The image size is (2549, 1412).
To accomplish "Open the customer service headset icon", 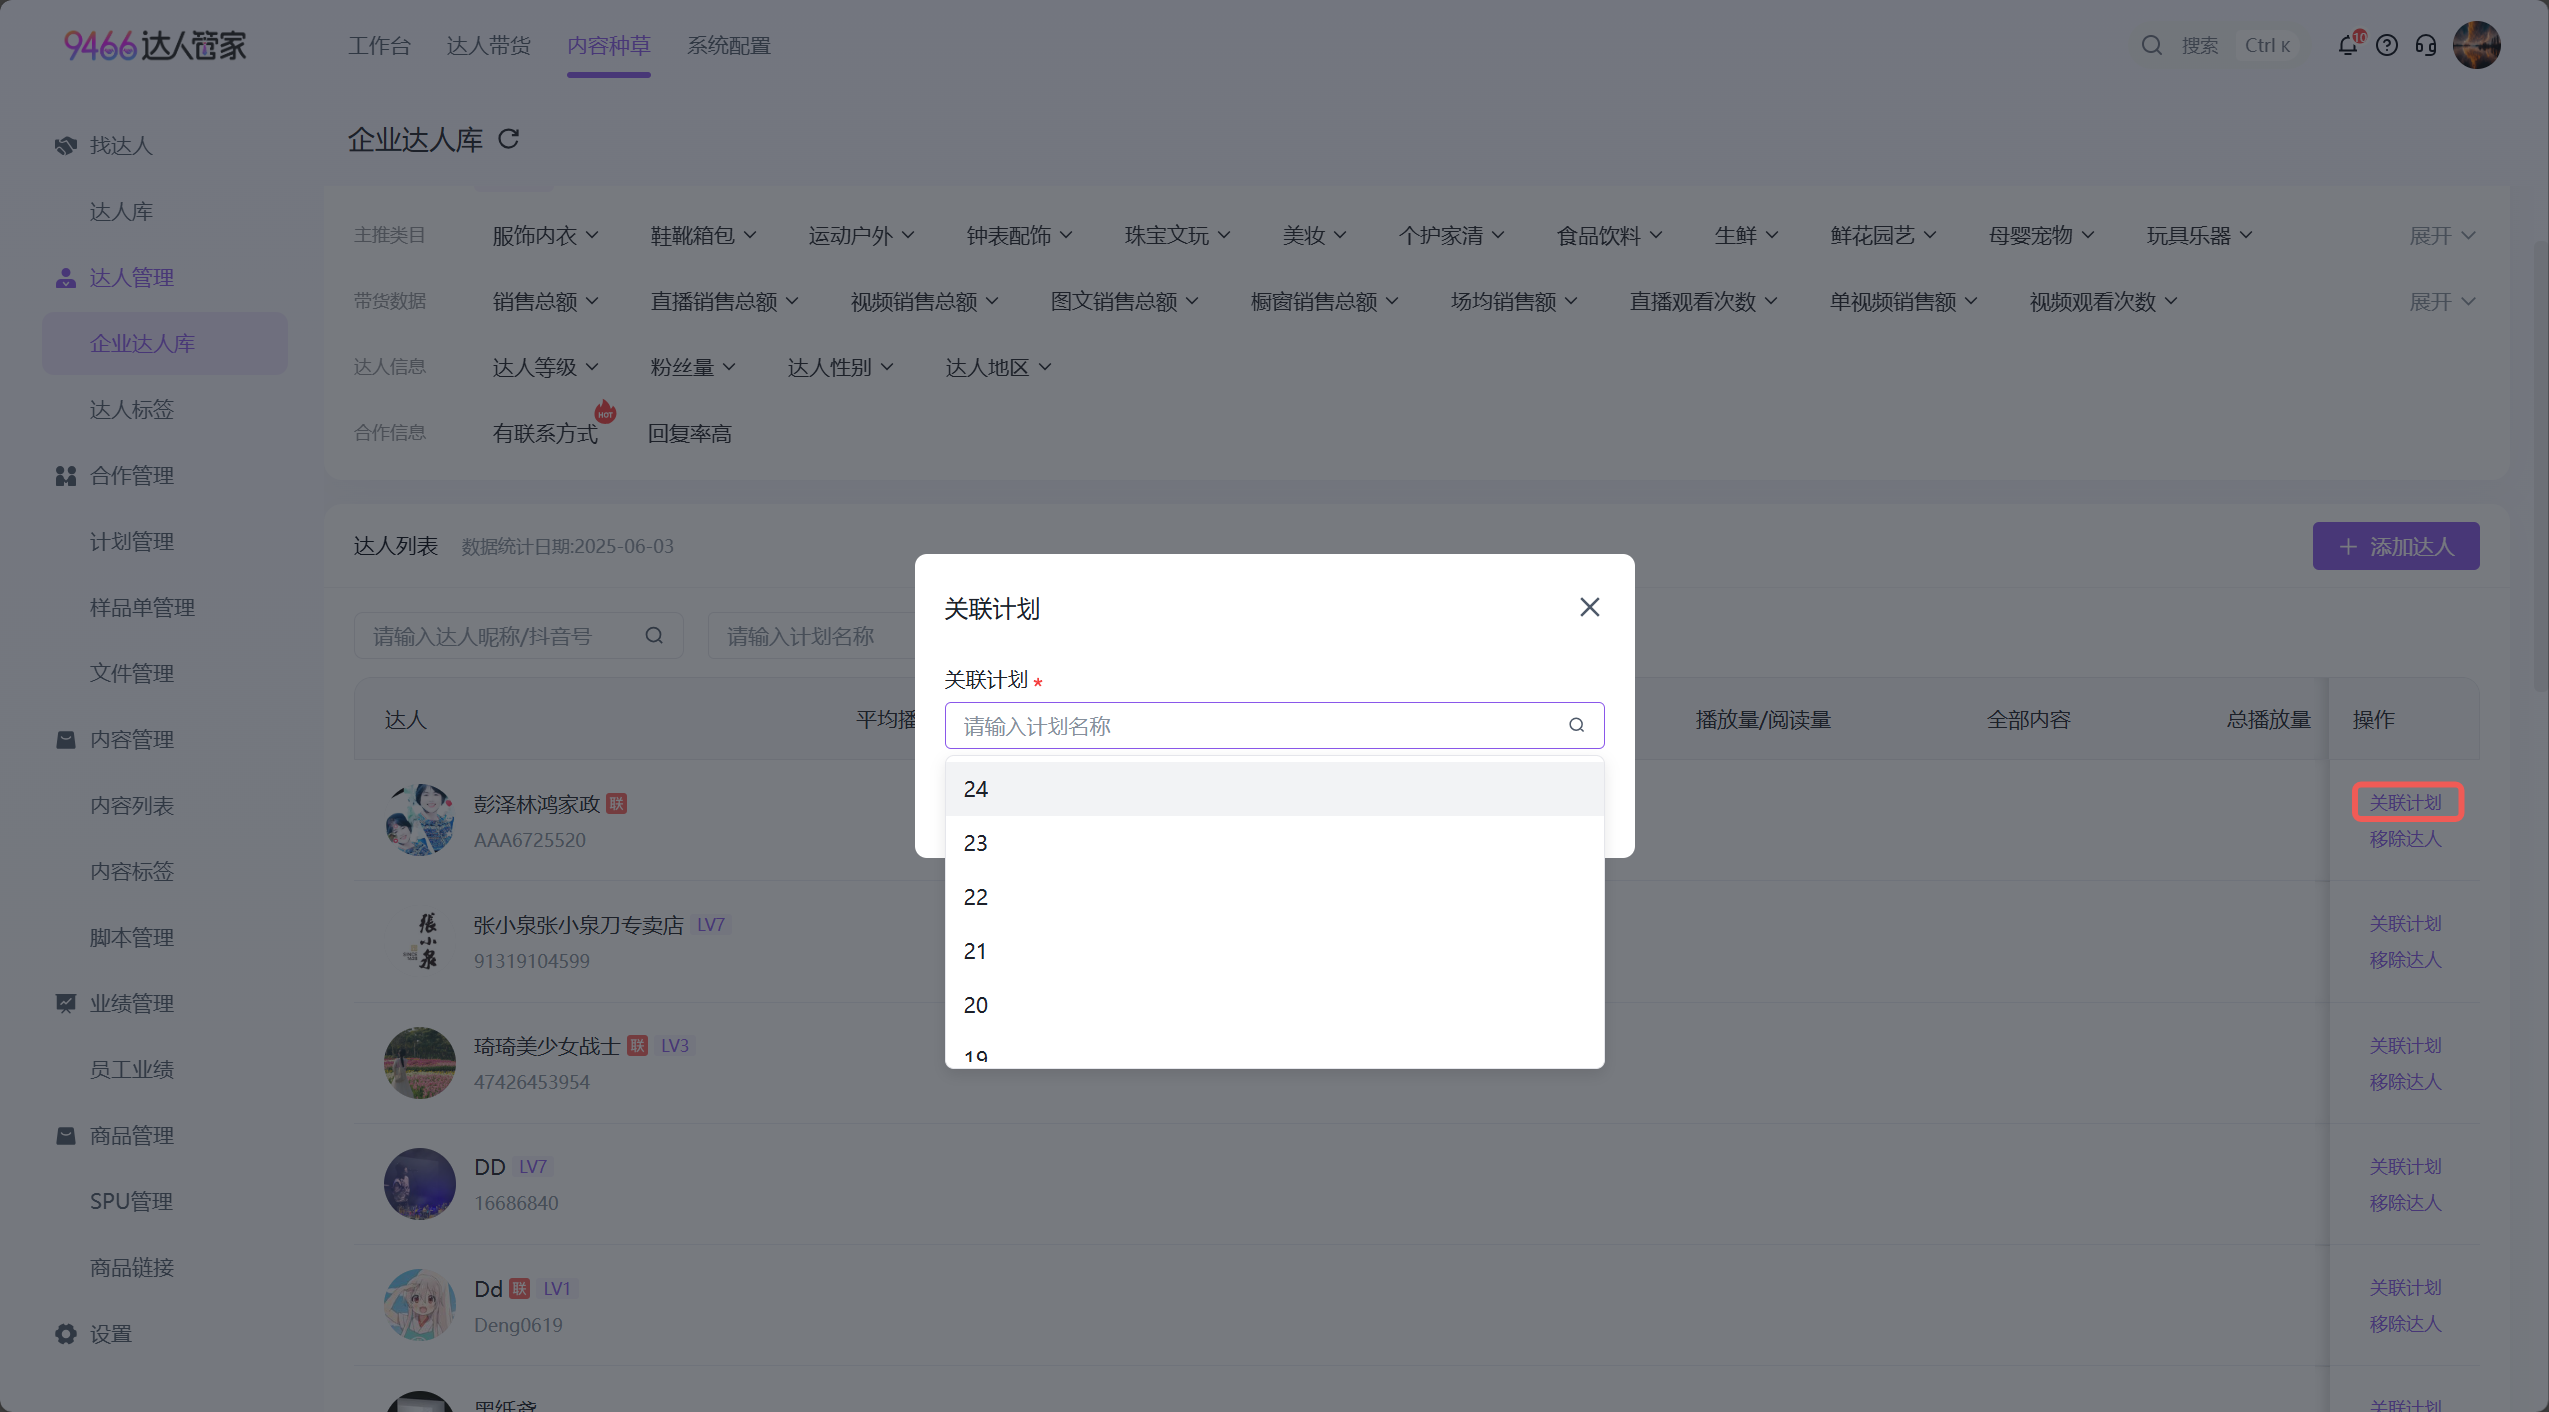I will pos(2426,46).
